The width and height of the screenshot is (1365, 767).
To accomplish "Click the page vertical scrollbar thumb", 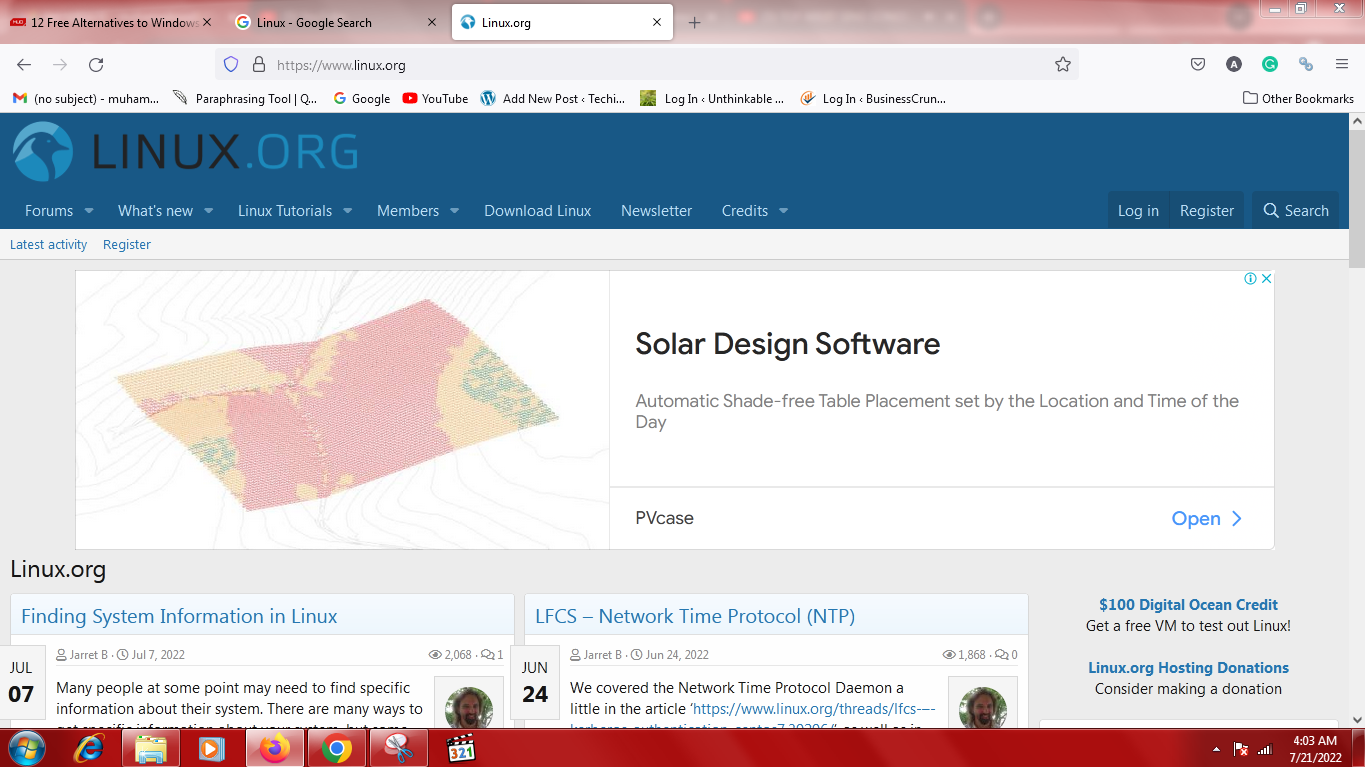I will tap(1356, 198).
